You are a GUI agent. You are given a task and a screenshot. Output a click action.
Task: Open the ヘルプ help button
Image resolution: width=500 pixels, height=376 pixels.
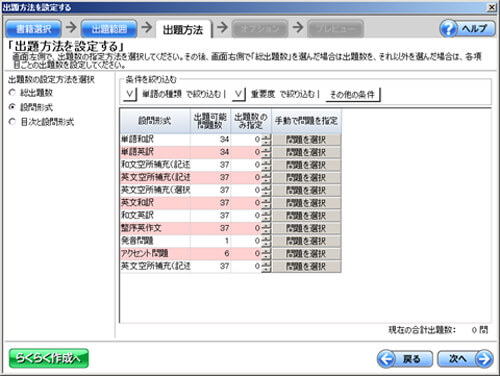[x=467, y=29]
